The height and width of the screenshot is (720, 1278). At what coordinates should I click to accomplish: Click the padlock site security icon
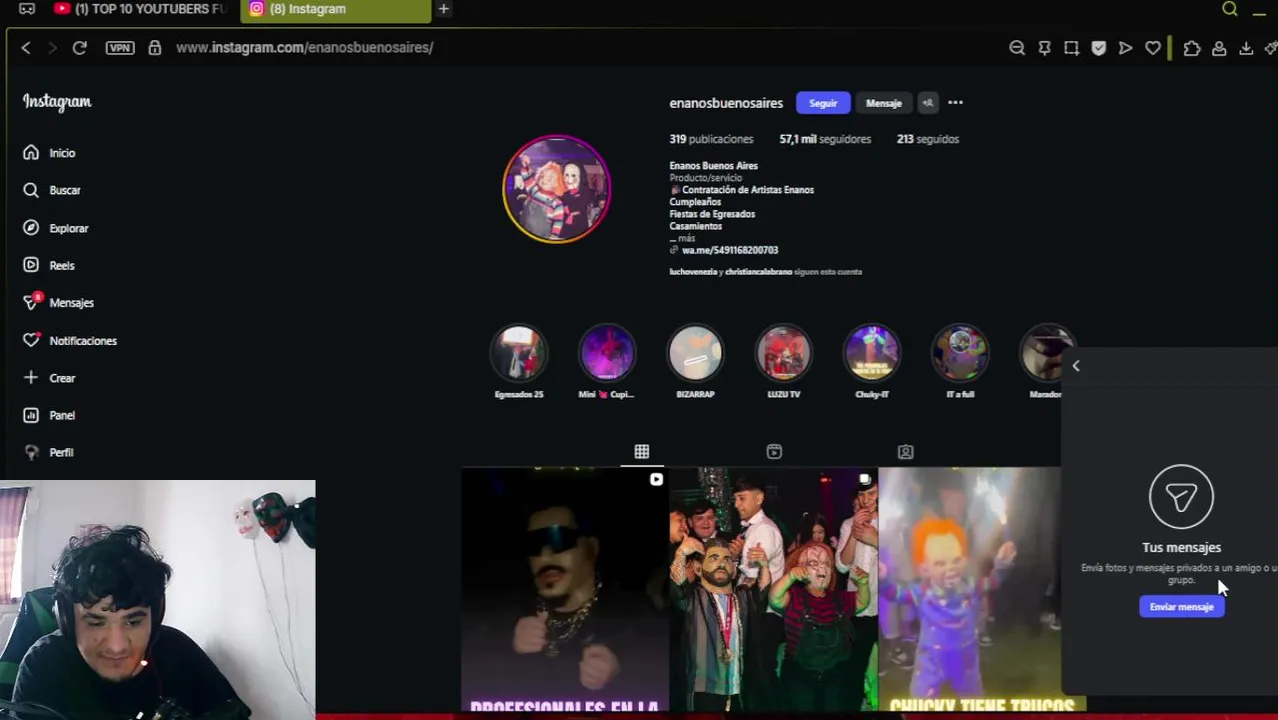(x=155, y=47)
